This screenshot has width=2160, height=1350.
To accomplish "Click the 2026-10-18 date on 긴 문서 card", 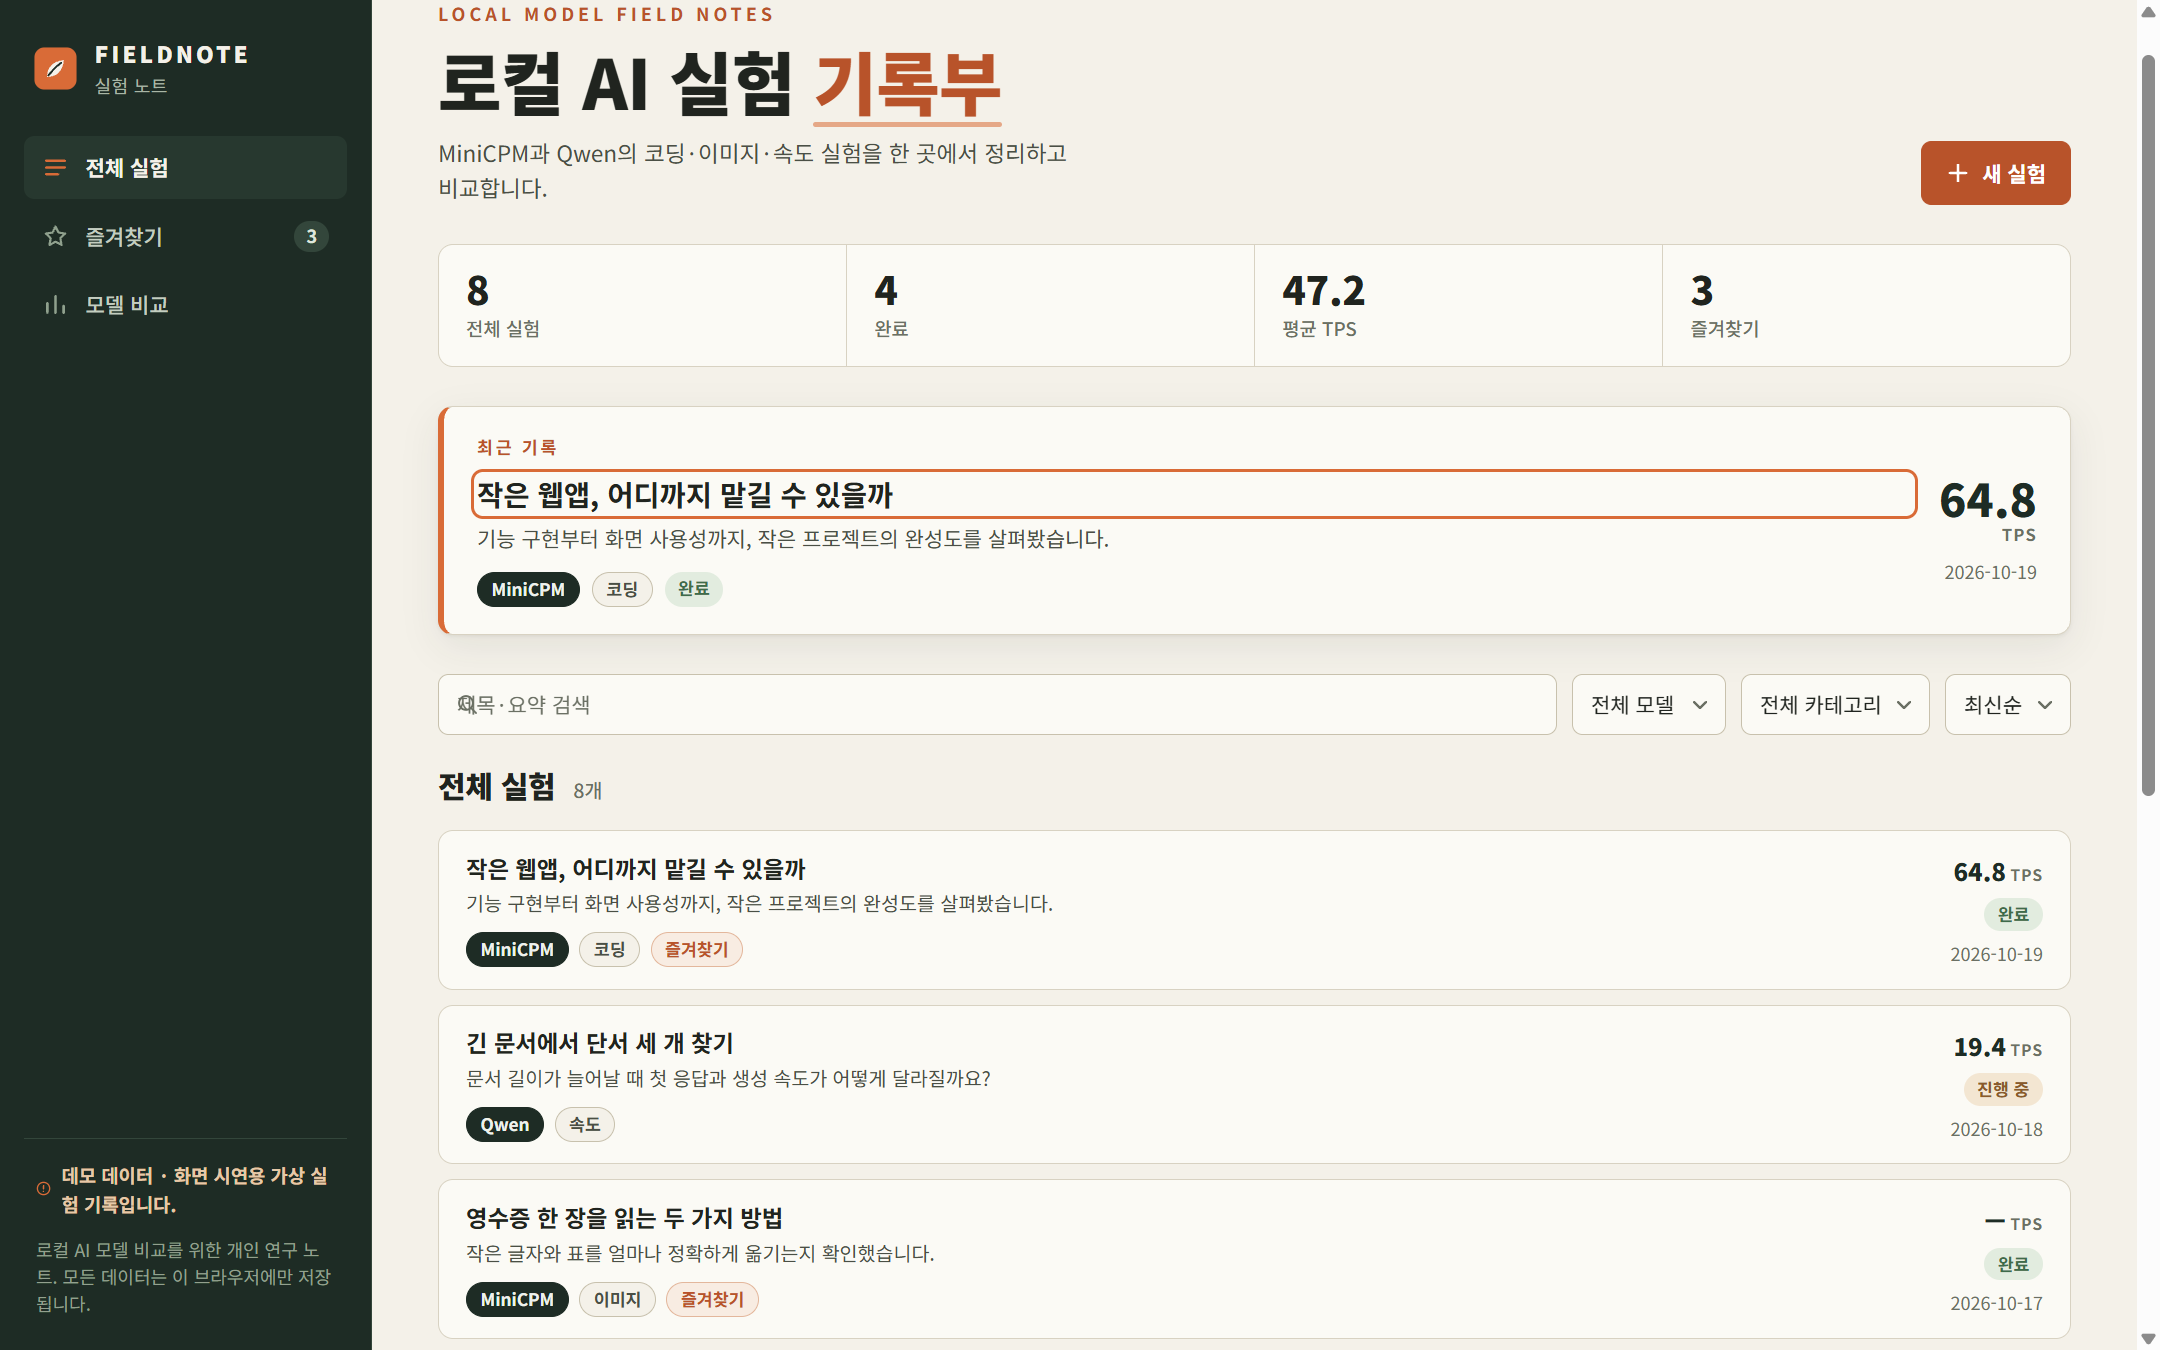I will tap(1996, 1129).
